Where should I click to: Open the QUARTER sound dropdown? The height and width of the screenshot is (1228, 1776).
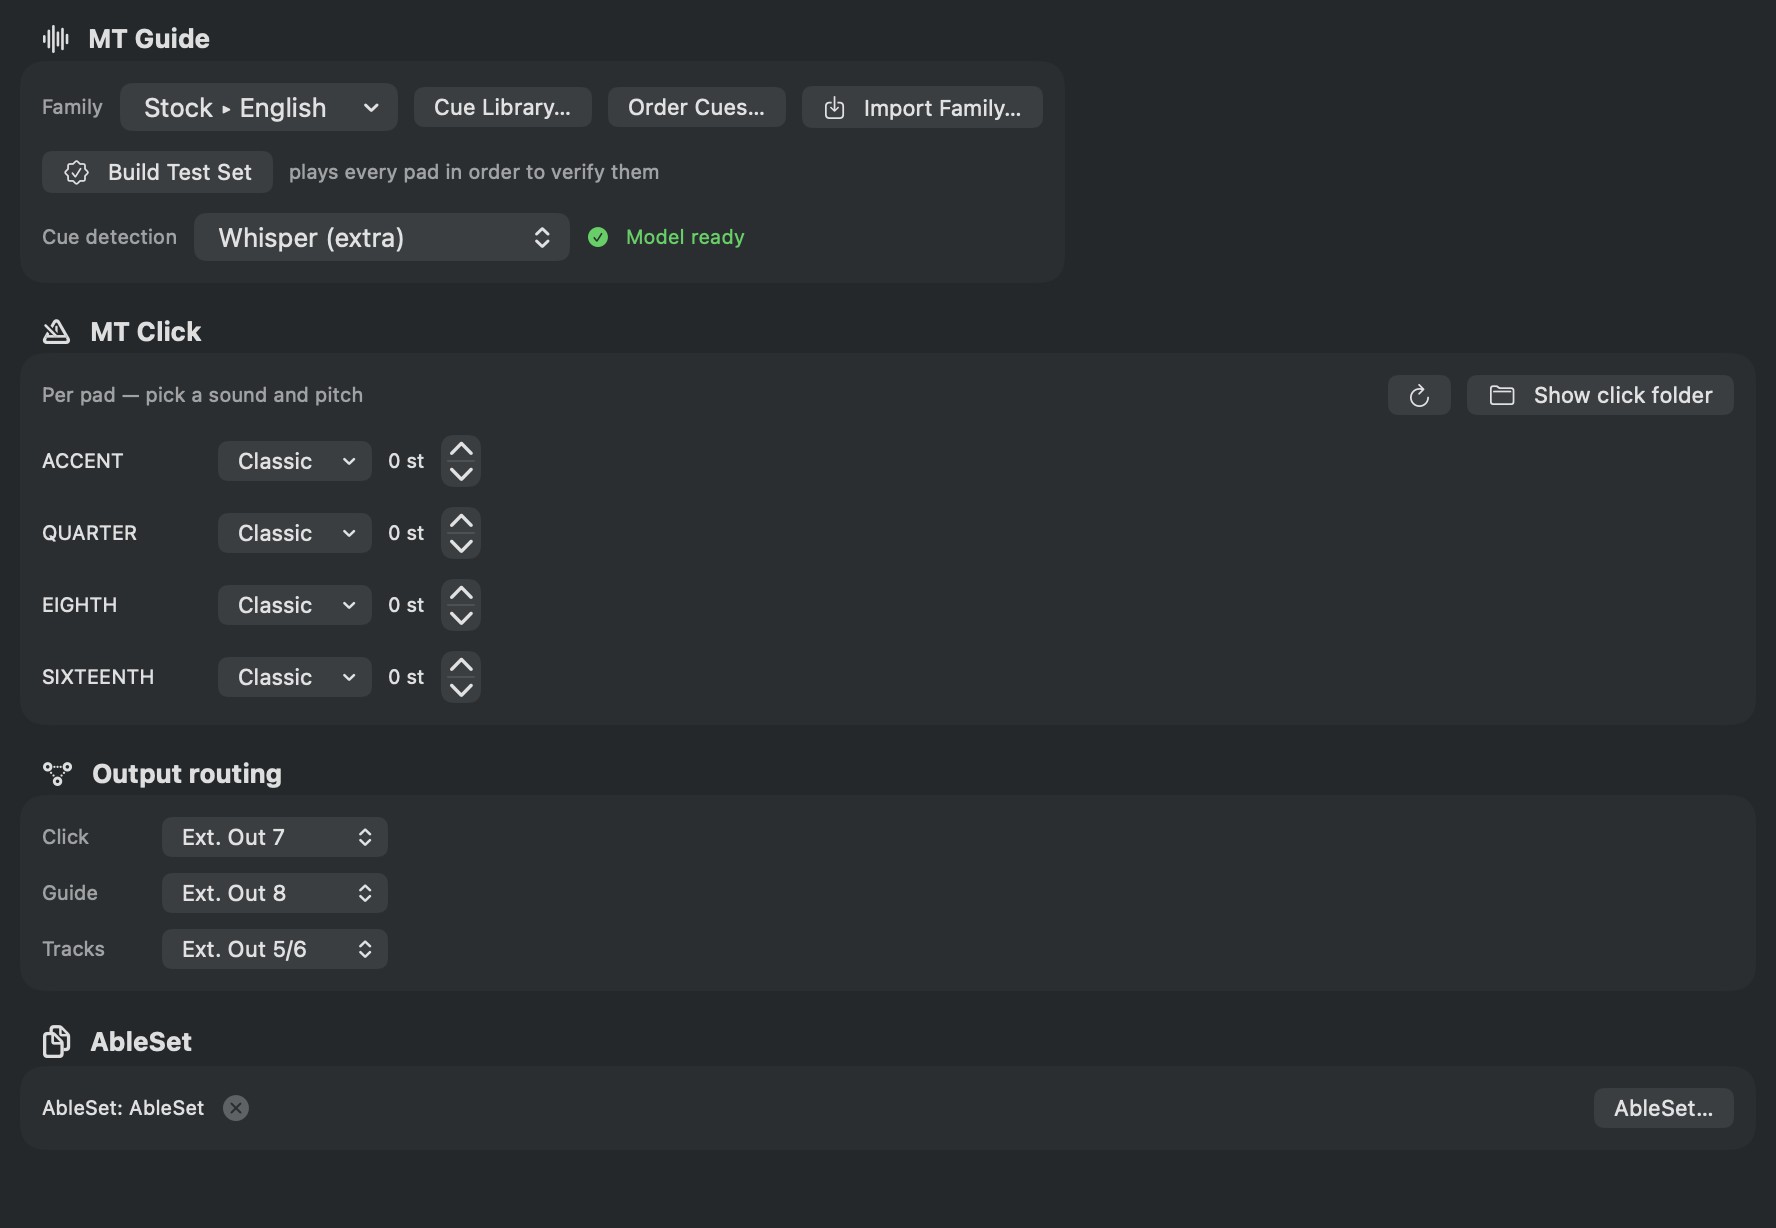(x=295, y=533)
